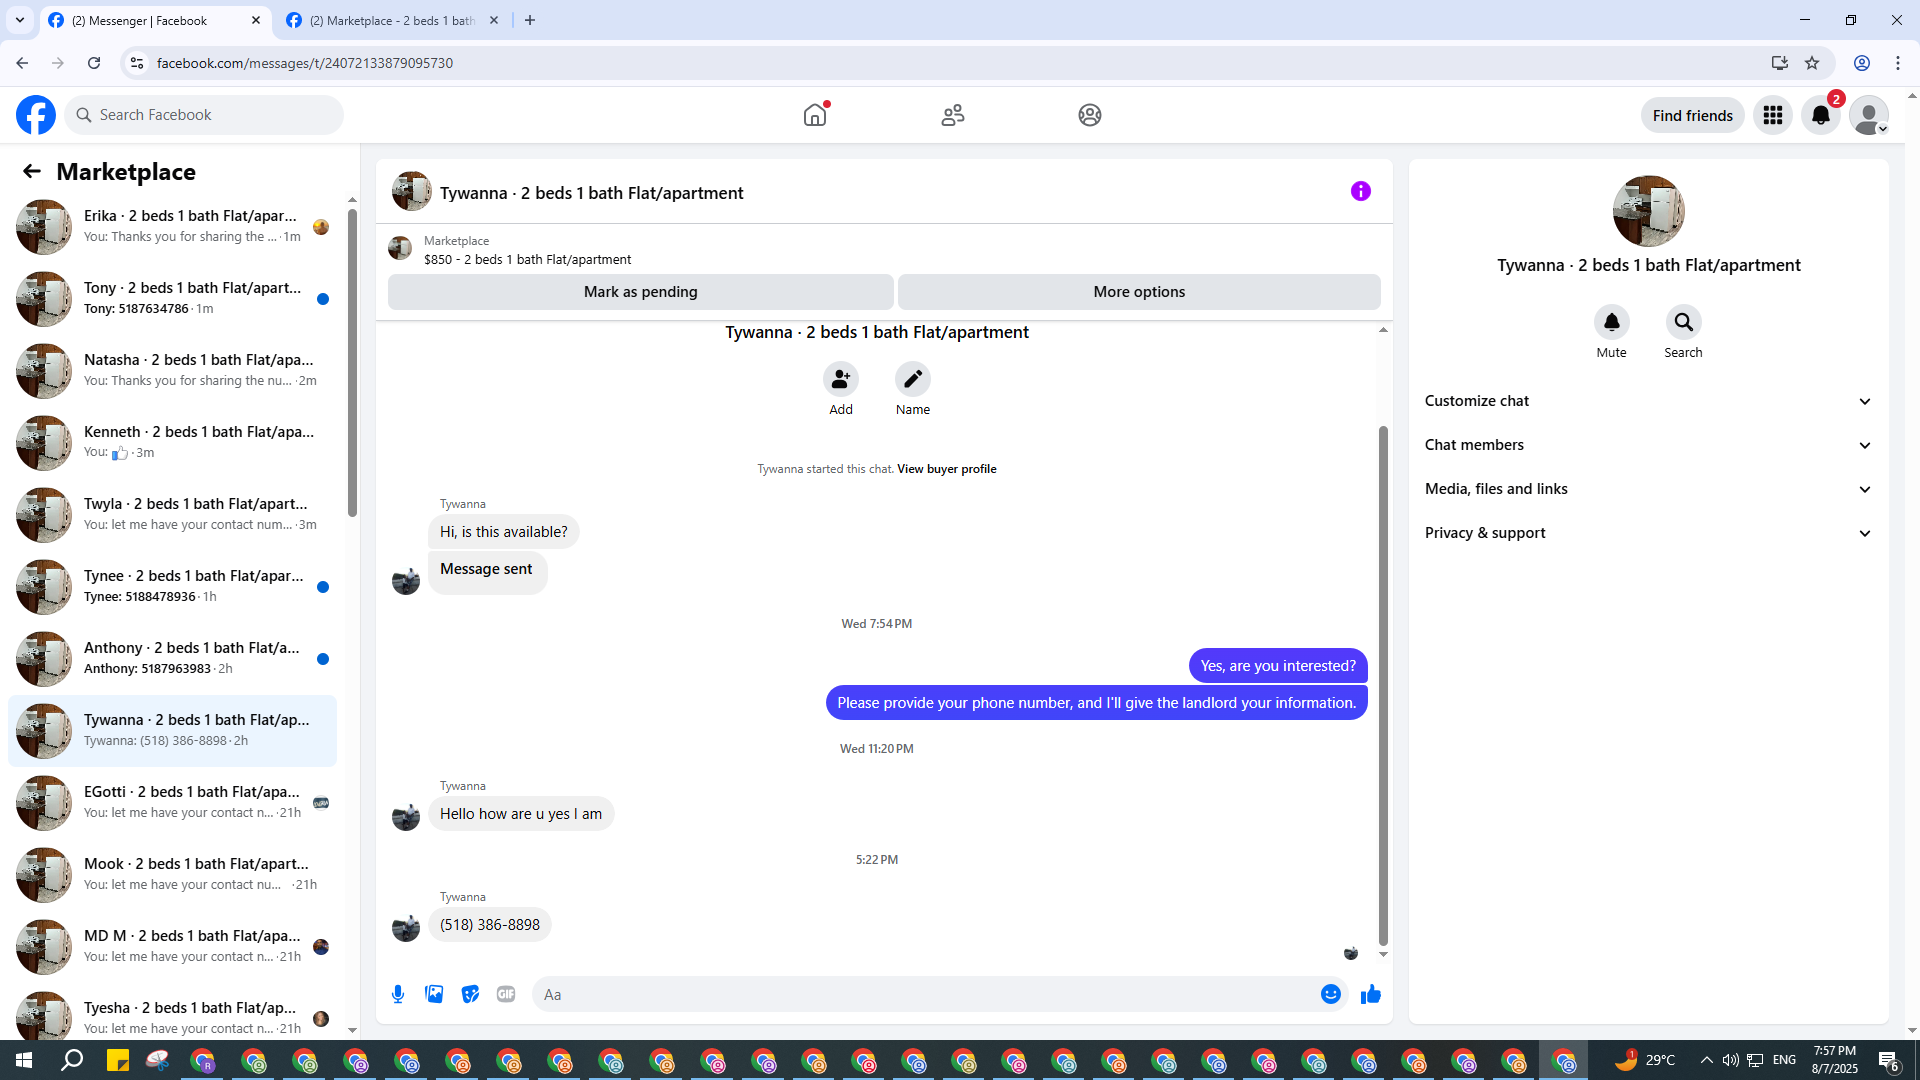Open the conversation information icon
Image resolution: width=1920 pixels, height=1080 pixels.
pyautogui.click(x=1361, y=191)
